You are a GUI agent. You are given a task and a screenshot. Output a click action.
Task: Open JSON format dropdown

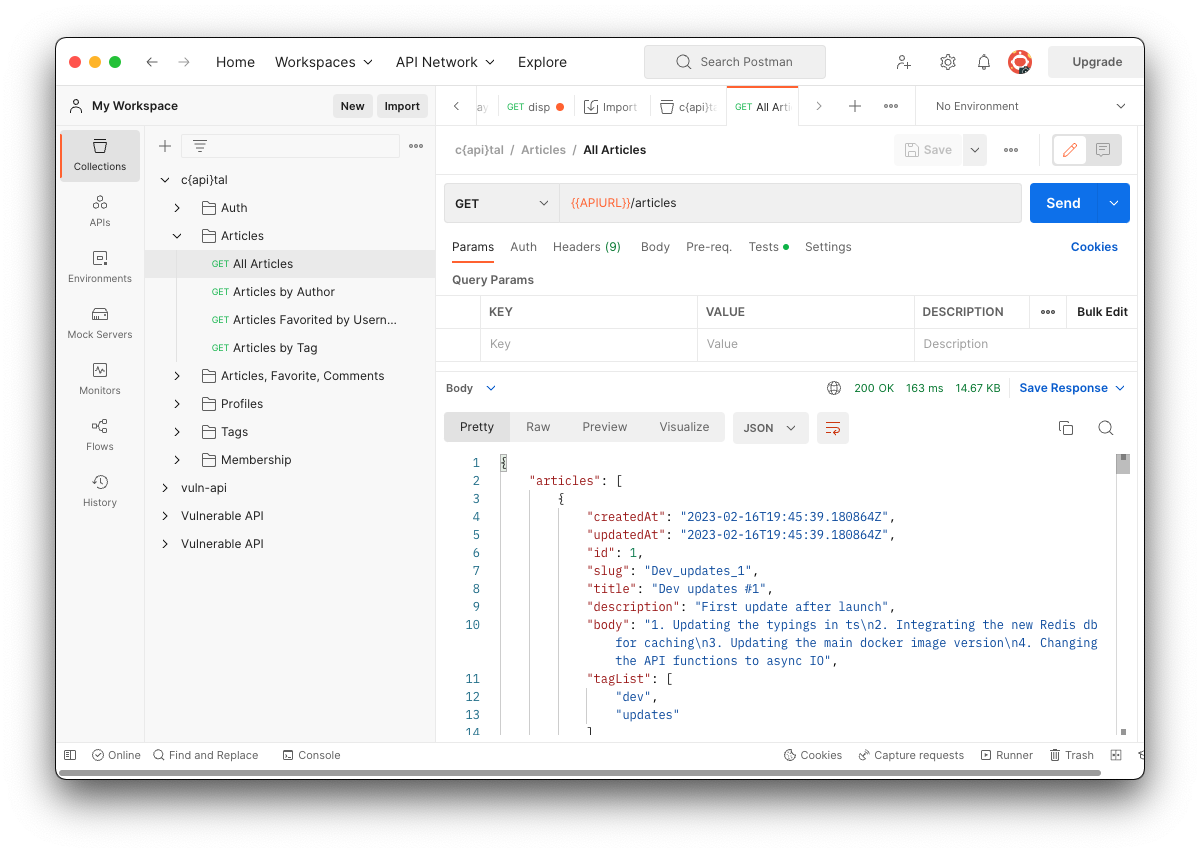click(x=770, y=428)
